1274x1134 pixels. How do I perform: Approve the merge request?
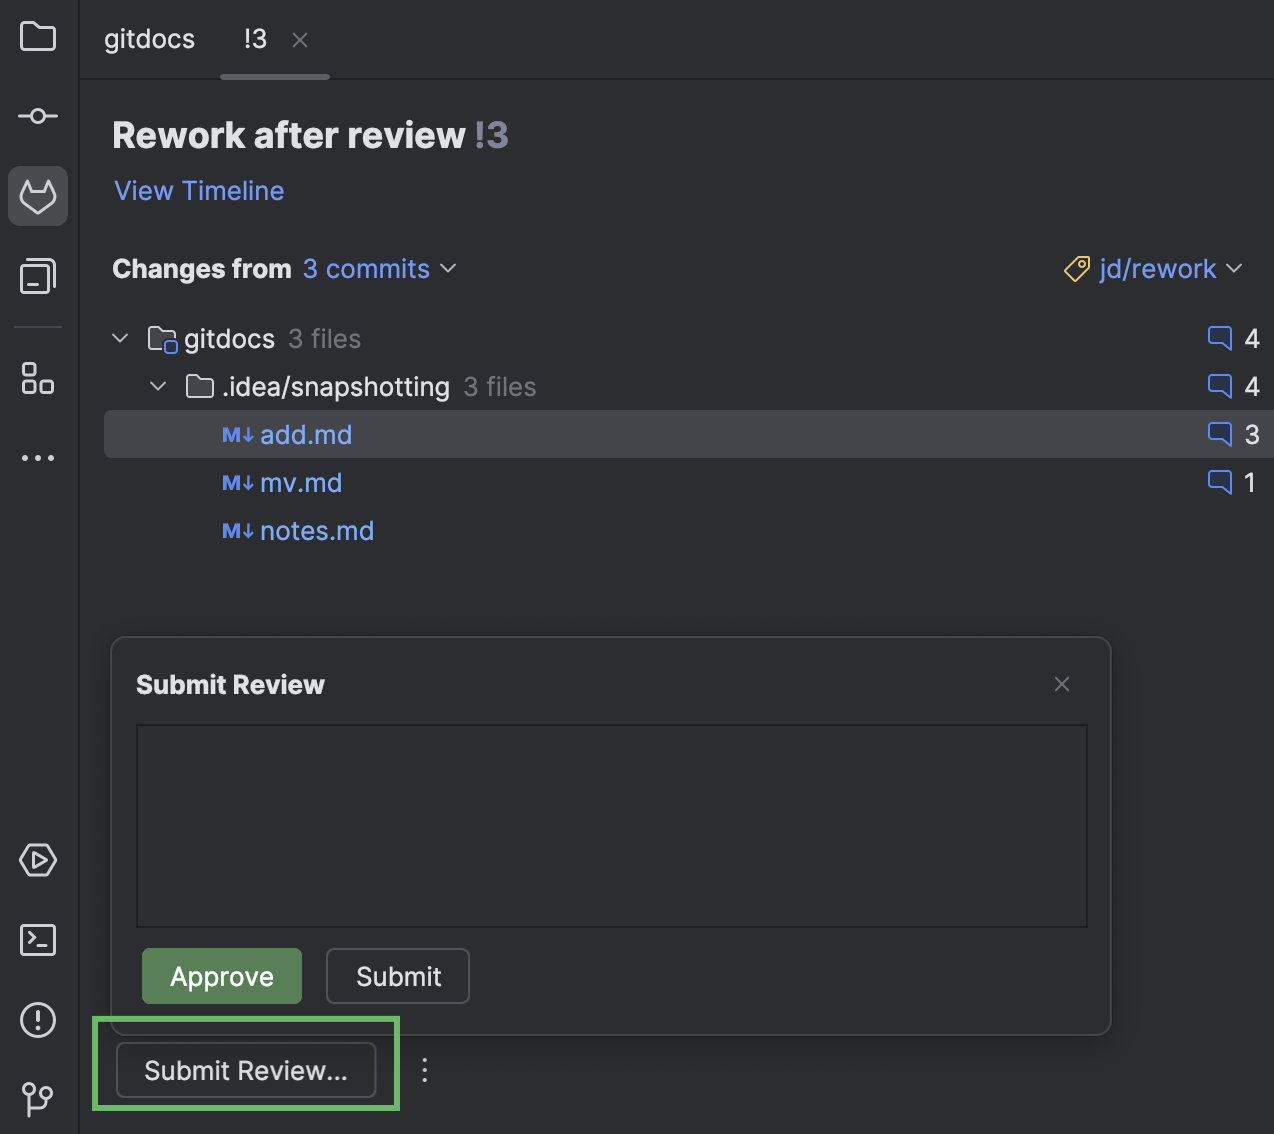pyautogui.click(x=221, y=976)
